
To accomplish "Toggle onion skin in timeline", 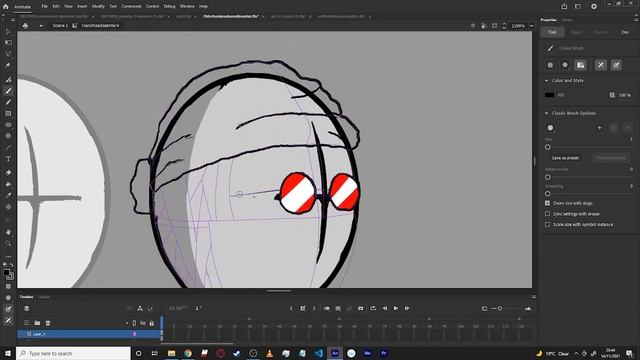I will click(x=327, y=309).
